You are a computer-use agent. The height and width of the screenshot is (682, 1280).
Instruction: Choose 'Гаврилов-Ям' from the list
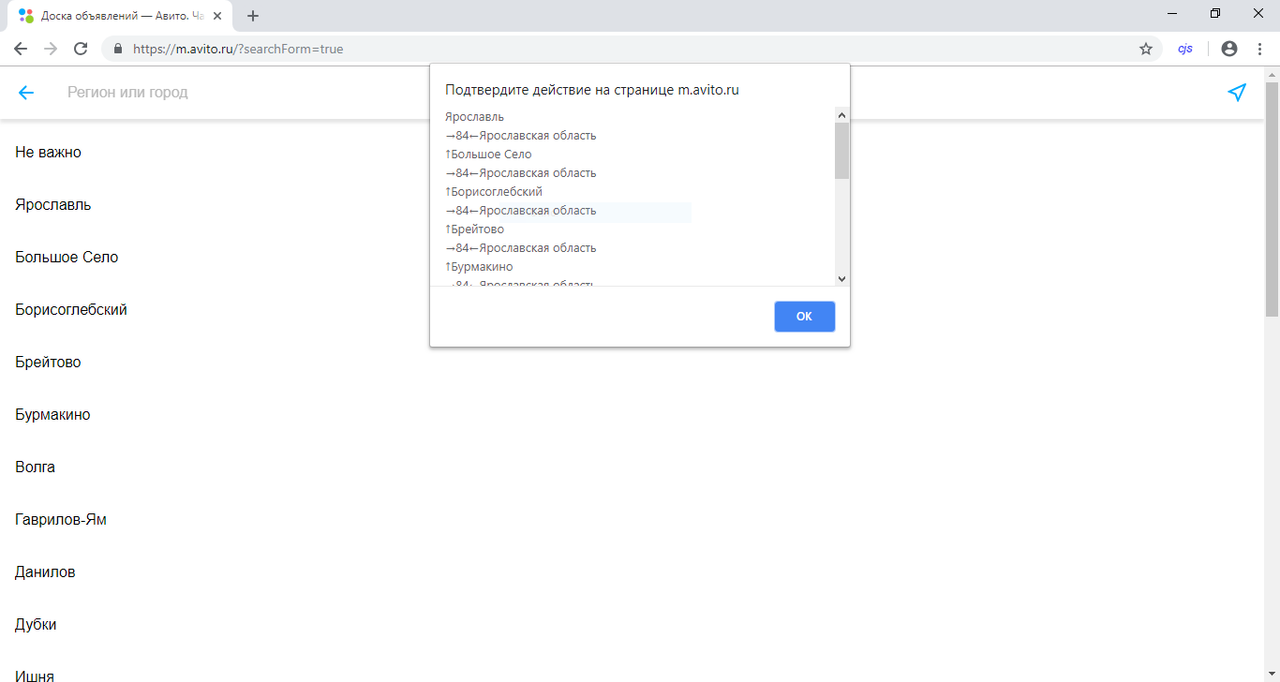click(x=61, y=520)
